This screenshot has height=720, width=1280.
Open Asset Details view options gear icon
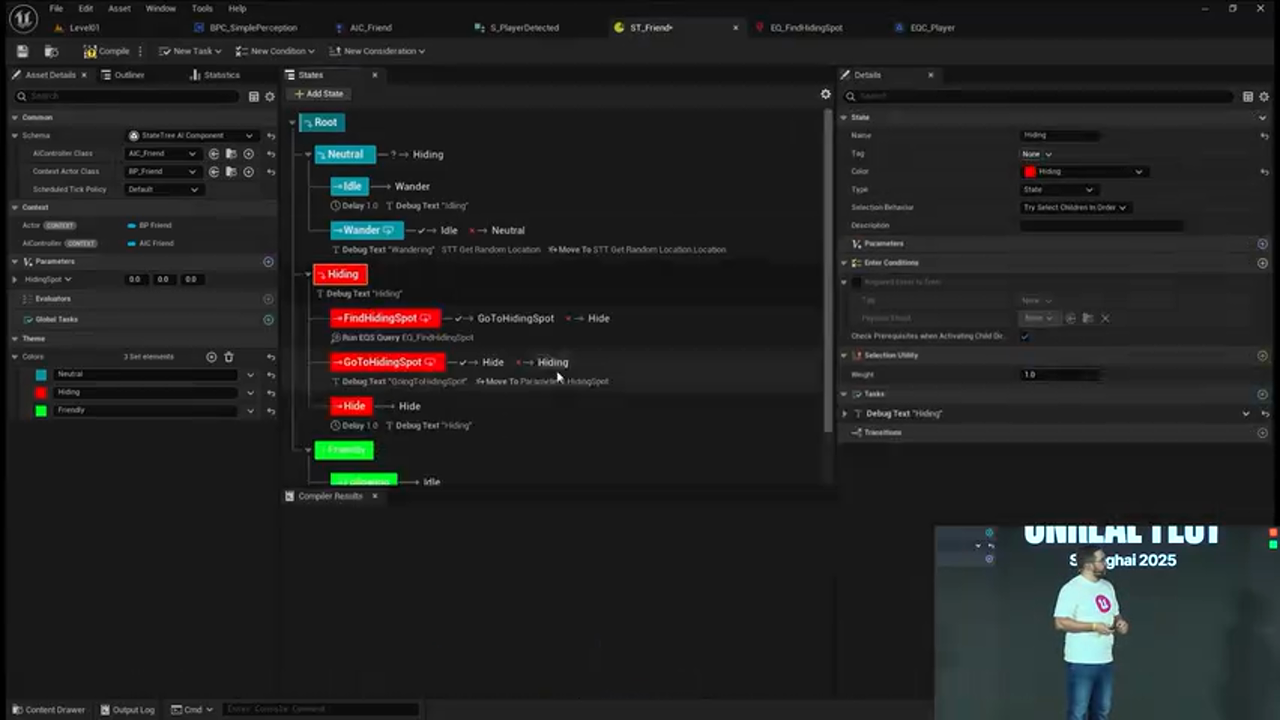[269, 96]
